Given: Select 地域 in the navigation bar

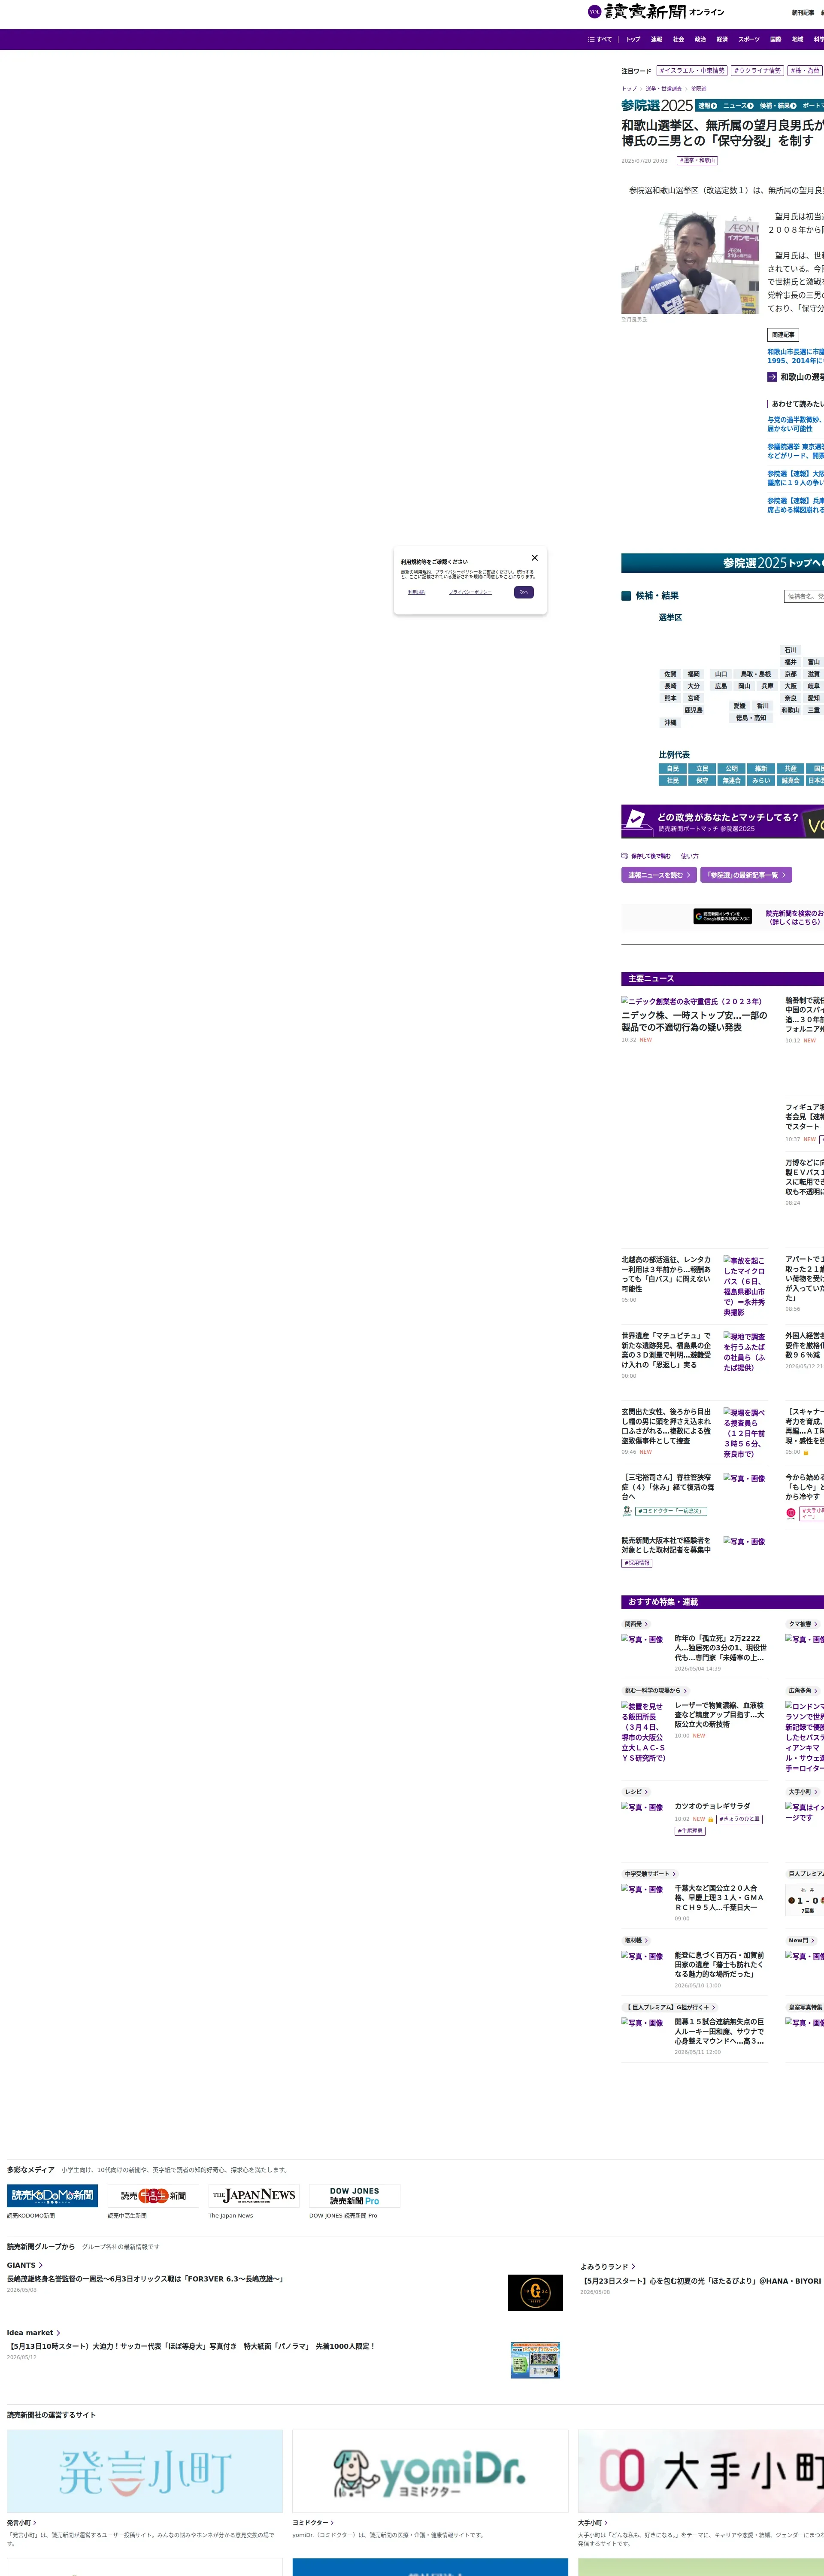Looking at the screenshot, I should pos(798,40).
